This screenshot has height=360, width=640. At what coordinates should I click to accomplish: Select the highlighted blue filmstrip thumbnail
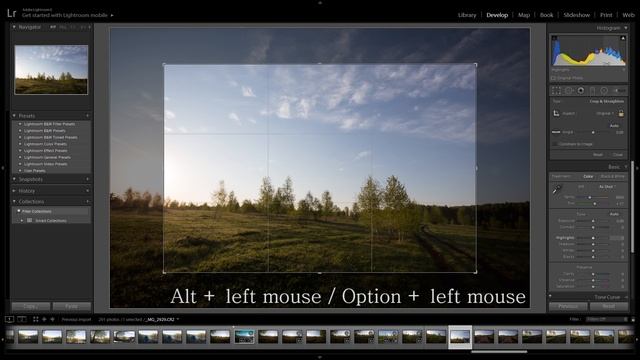pos(244,337)
